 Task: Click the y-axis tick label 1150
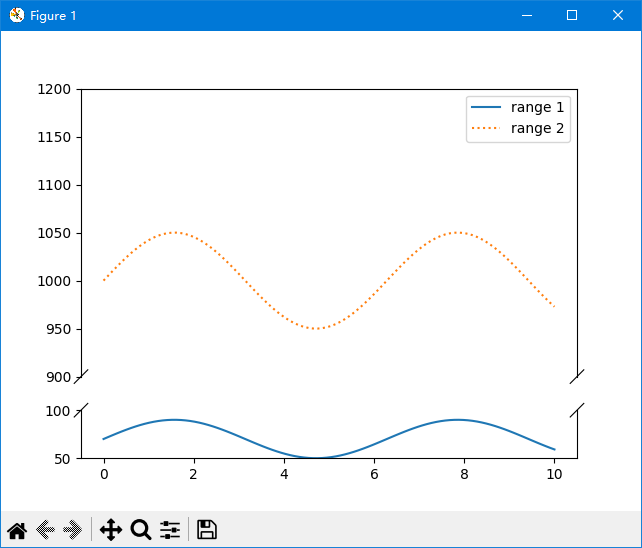(x=54, y=137)
